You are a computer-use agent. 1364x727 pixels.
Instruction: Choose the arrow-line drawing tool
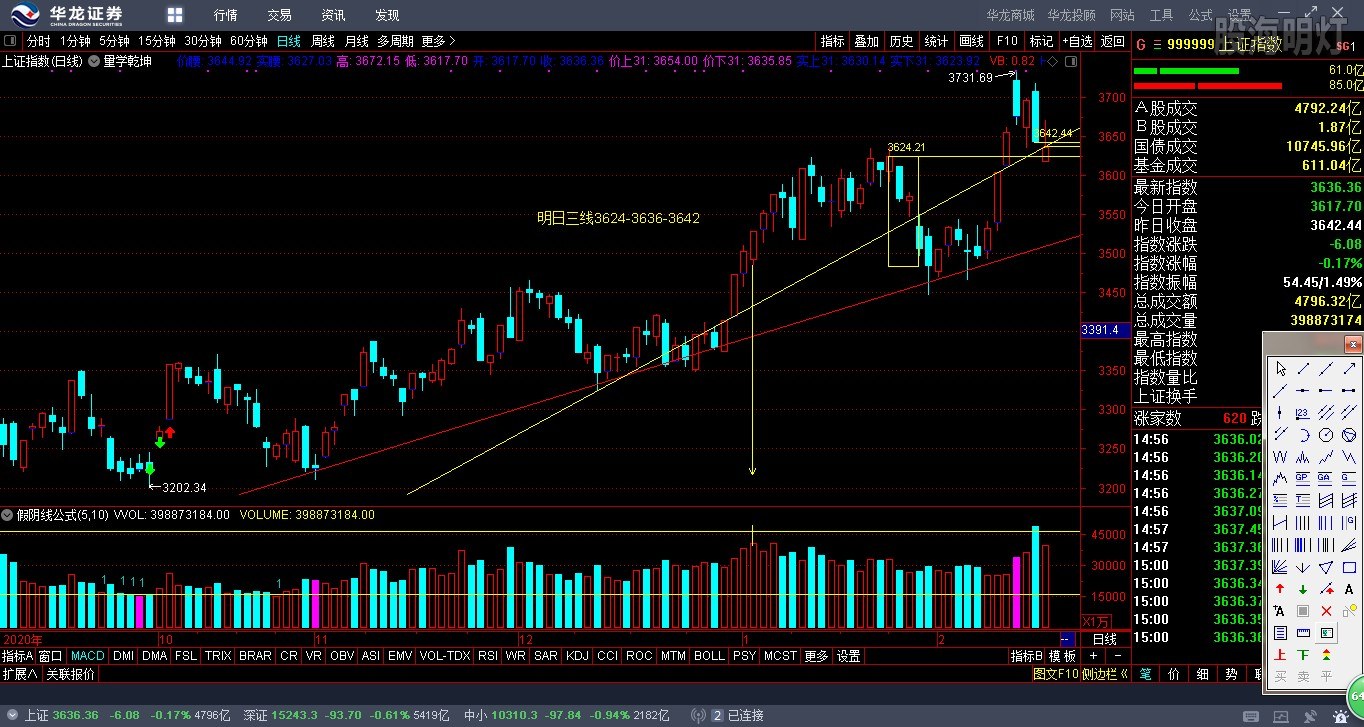click(x=1349, y=369)
